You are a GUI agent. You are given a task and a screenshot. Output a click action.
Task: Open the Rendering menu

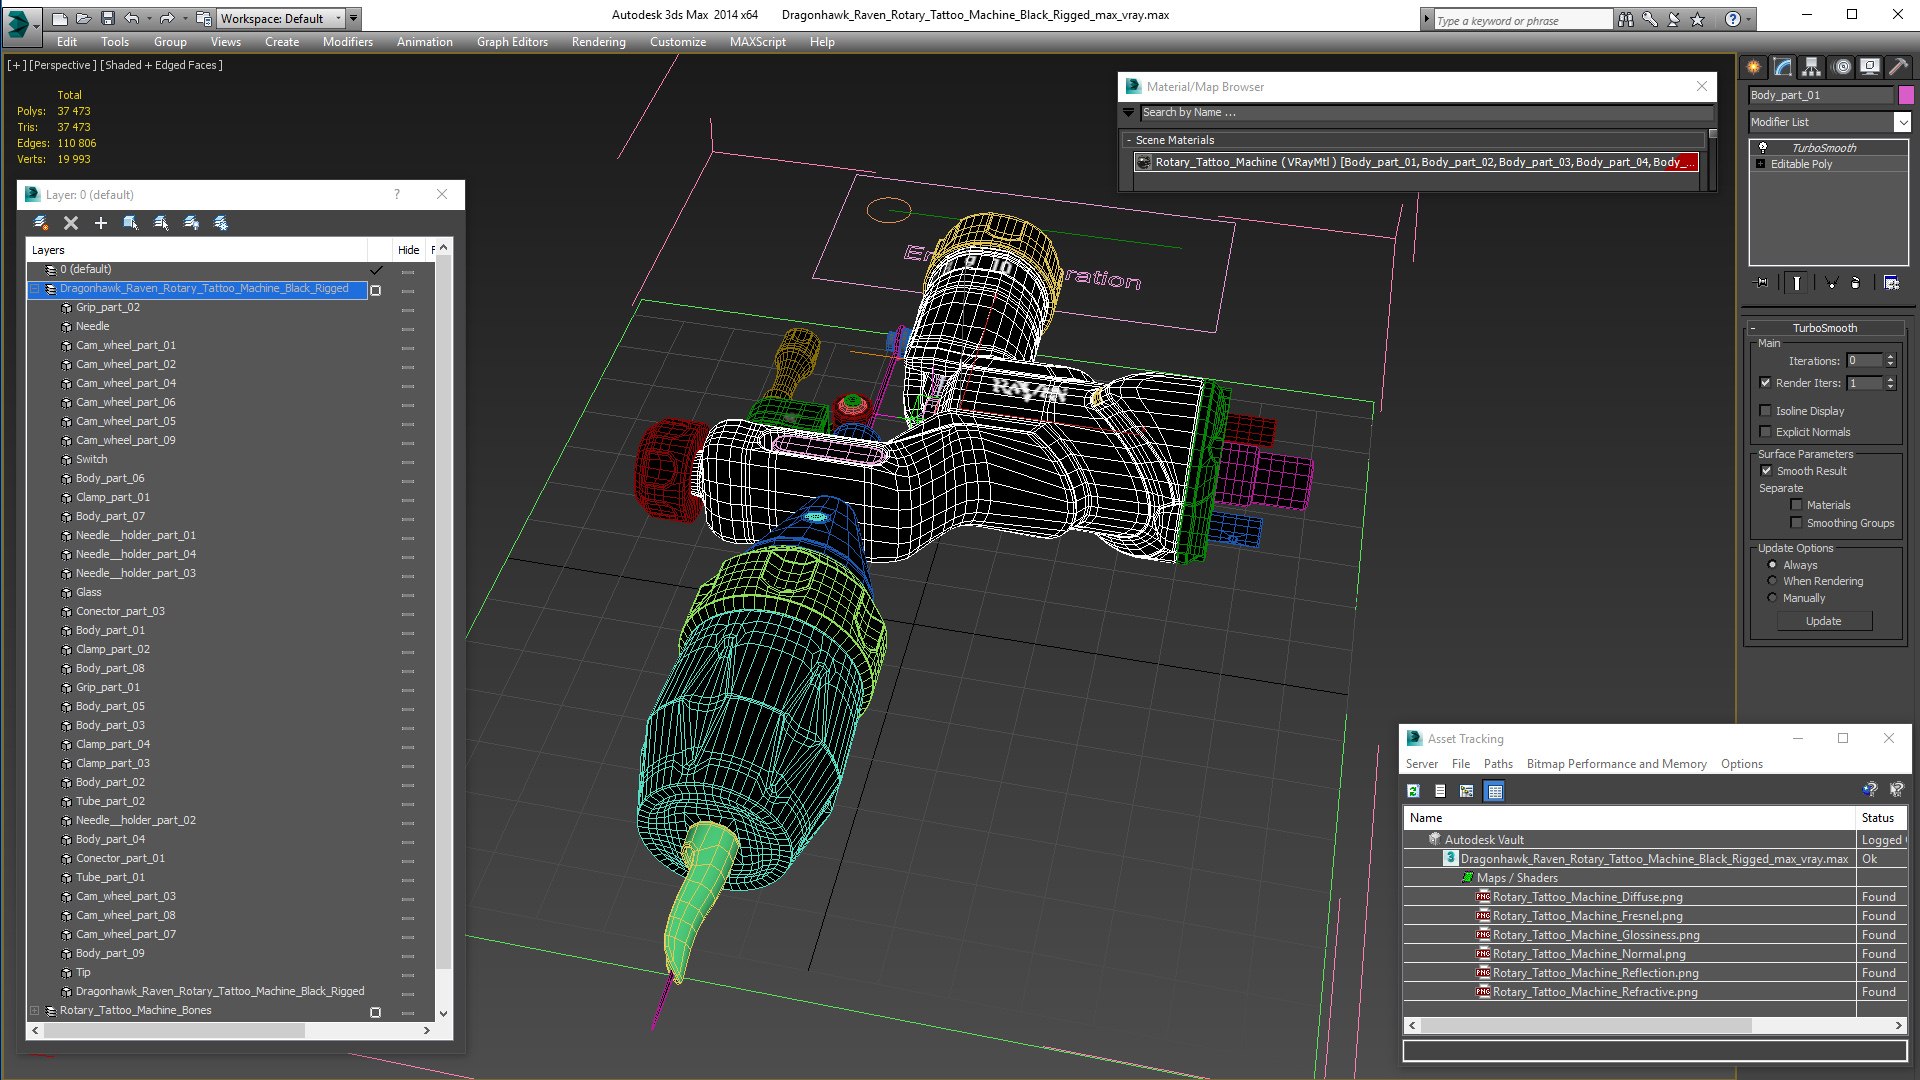click(x=598, y=42)
